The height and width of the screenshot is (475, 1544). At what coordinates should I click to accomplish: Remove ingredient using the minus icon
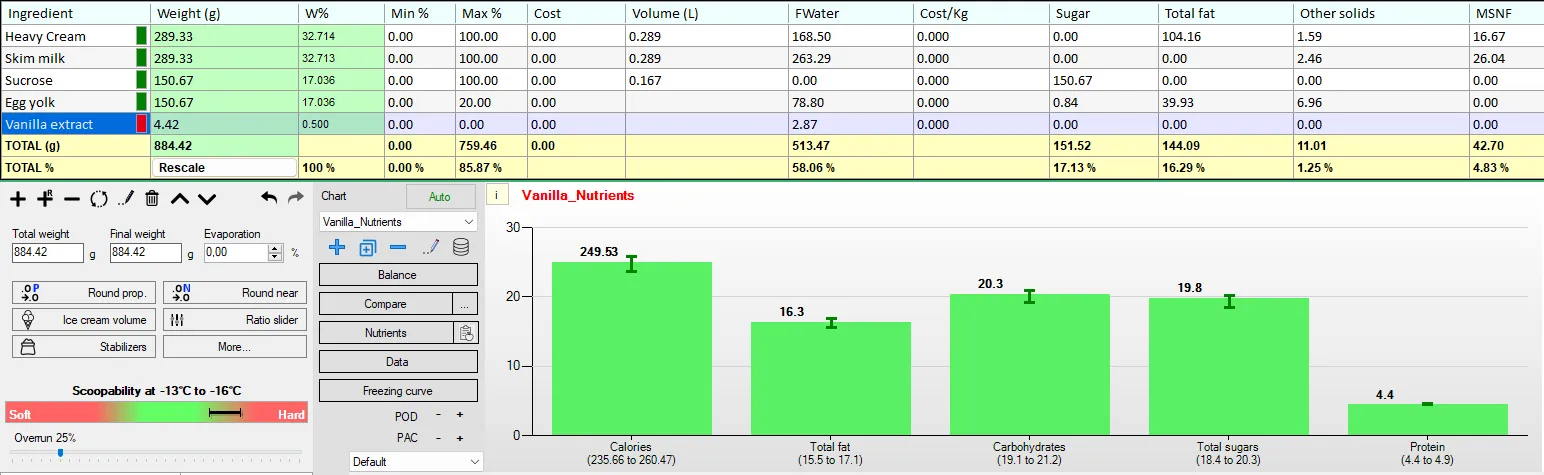point(71,199)
